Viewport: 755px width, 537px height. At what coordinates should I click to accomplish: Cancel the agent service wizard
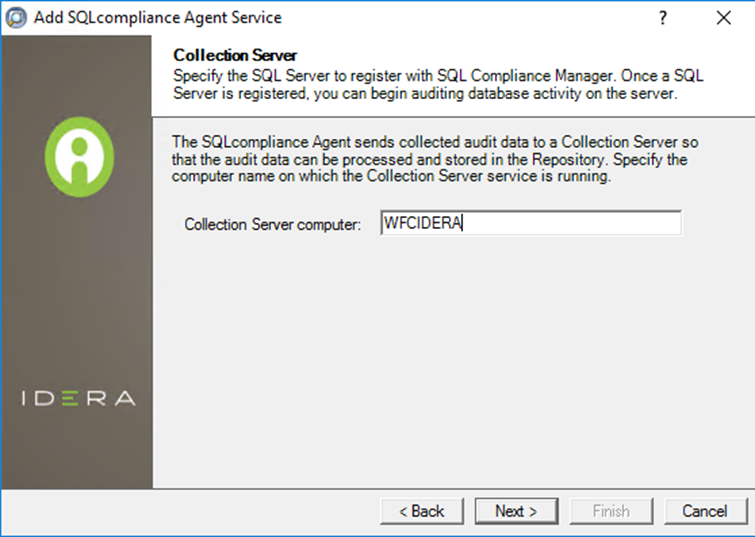705,511
